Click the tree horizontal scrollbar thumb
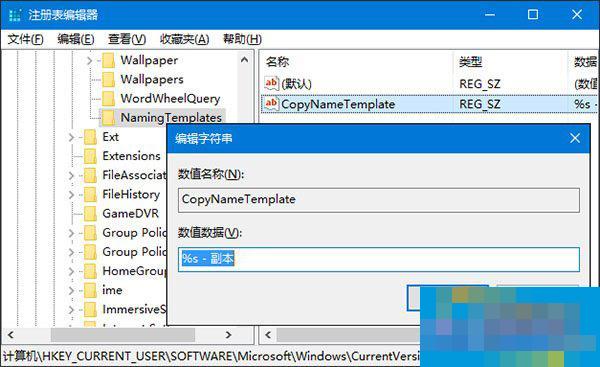Screen dimensions: 600x367 (x=123, y=335)
